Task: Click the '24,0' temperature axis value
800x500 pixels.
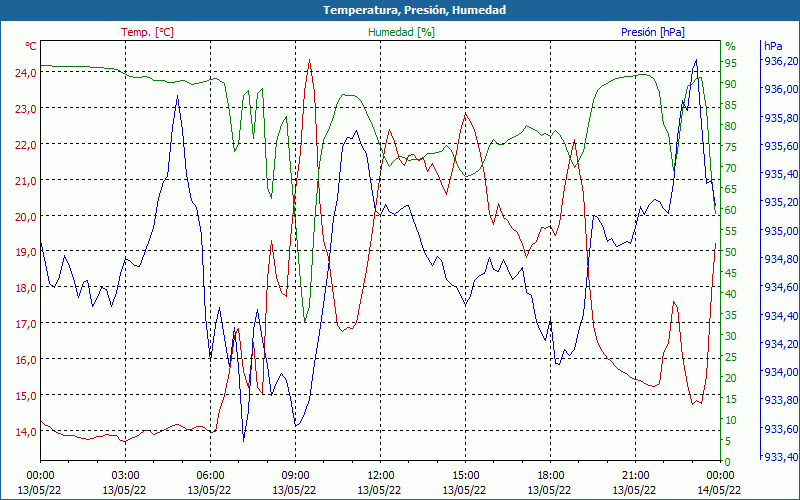Action: pyautogui.click(x=26, y=72)
